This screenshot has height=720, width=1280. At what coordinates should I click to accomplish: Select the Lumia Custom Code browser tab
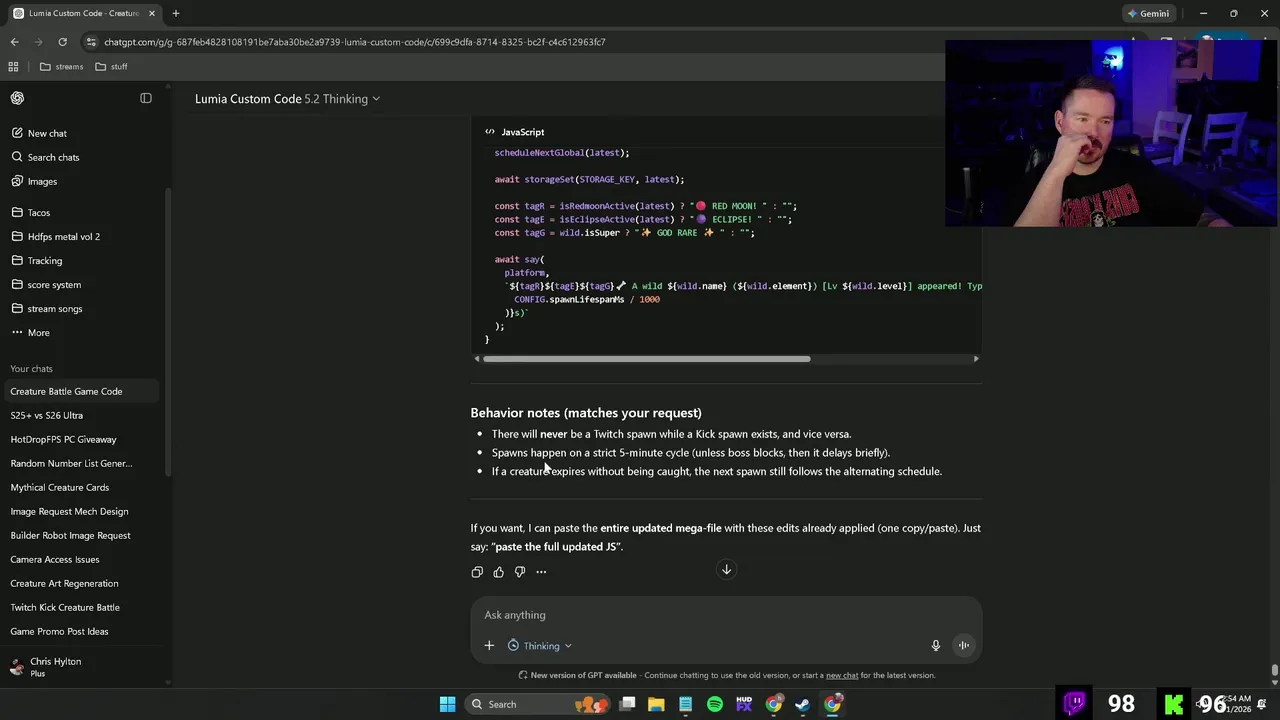85,13
